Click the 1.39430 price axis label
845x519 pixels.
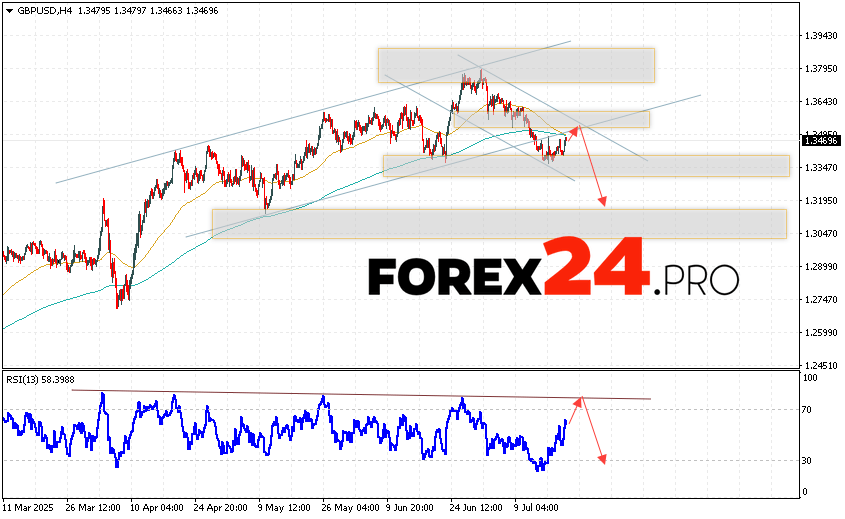pos(820,35)
